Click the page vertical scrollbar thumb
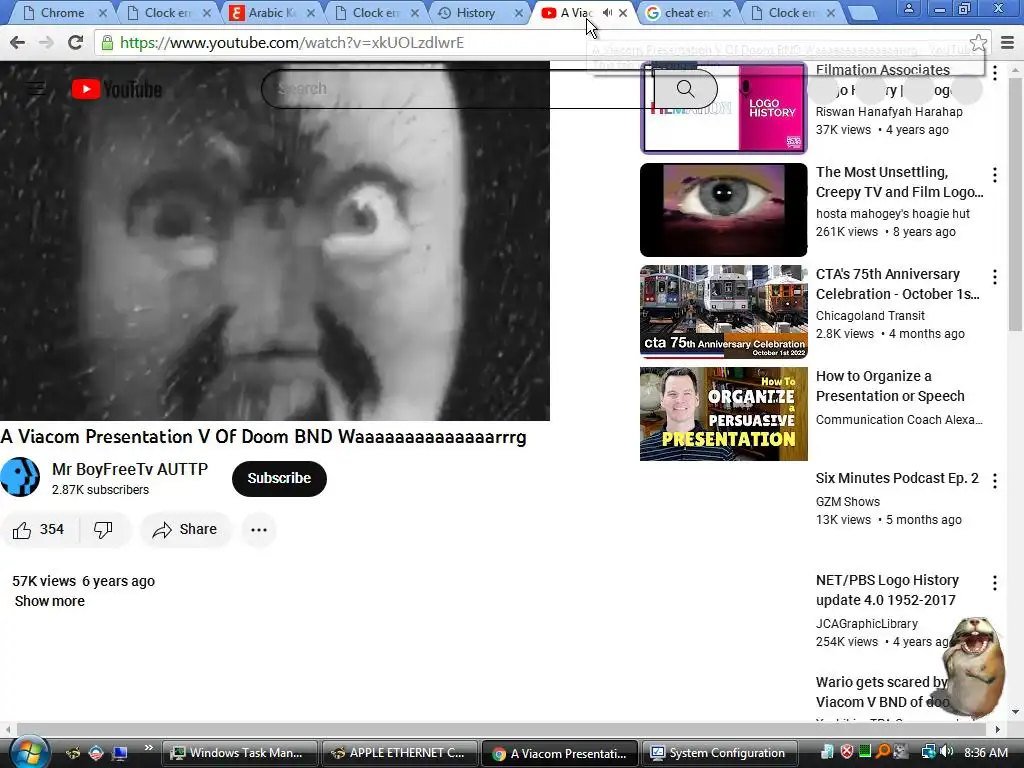 pyautogui.click(x=1016, y=206)
